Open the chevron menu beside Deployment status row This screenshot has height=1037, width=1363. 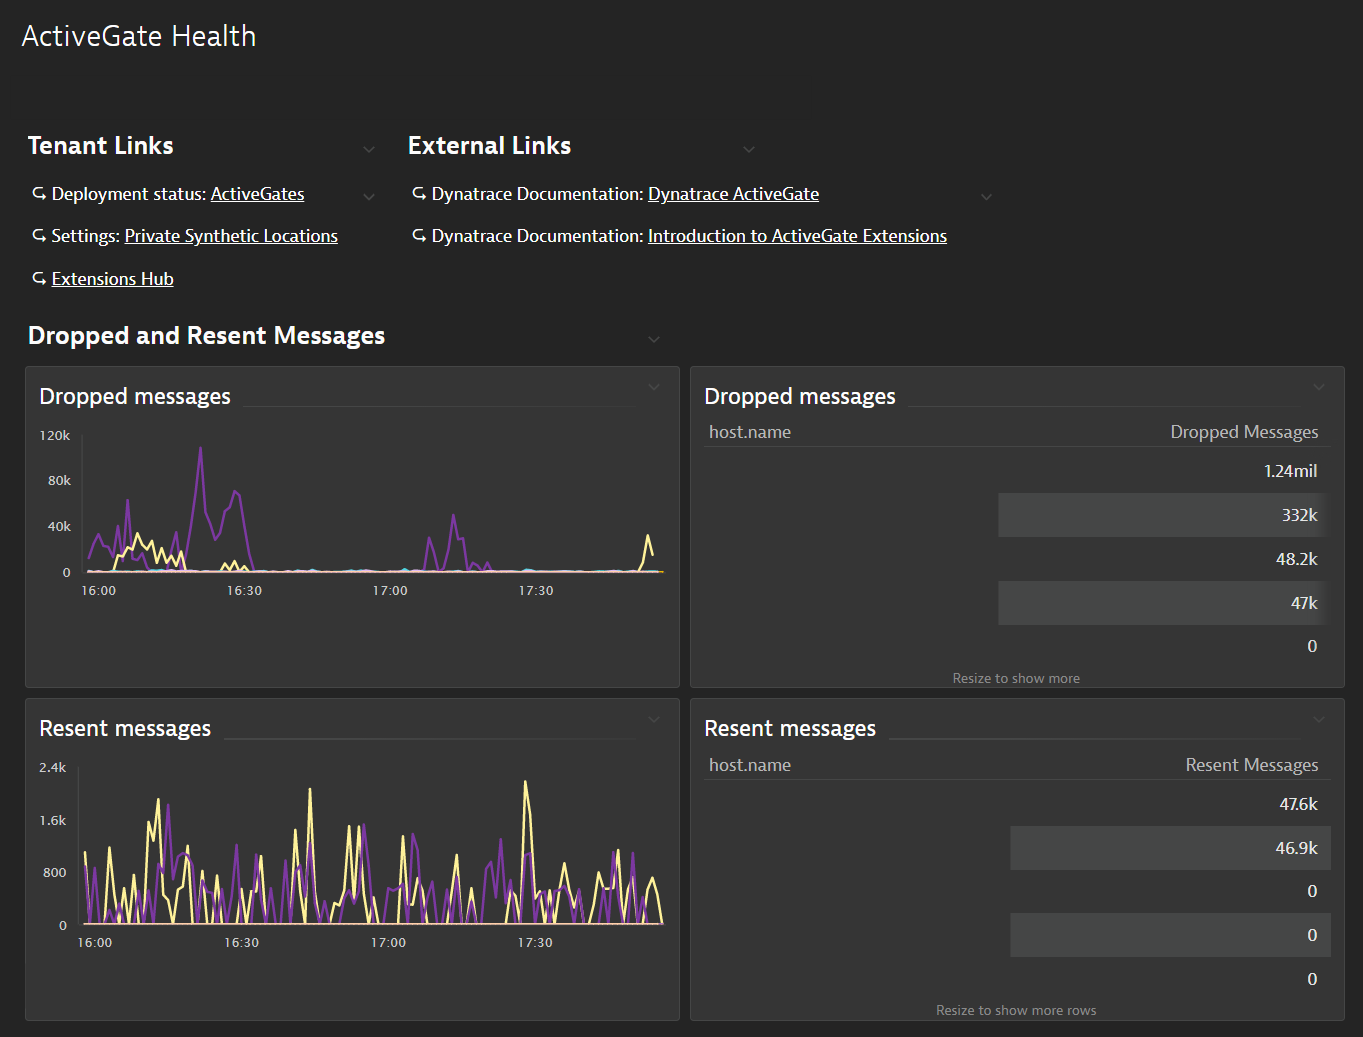pos(369,196)
